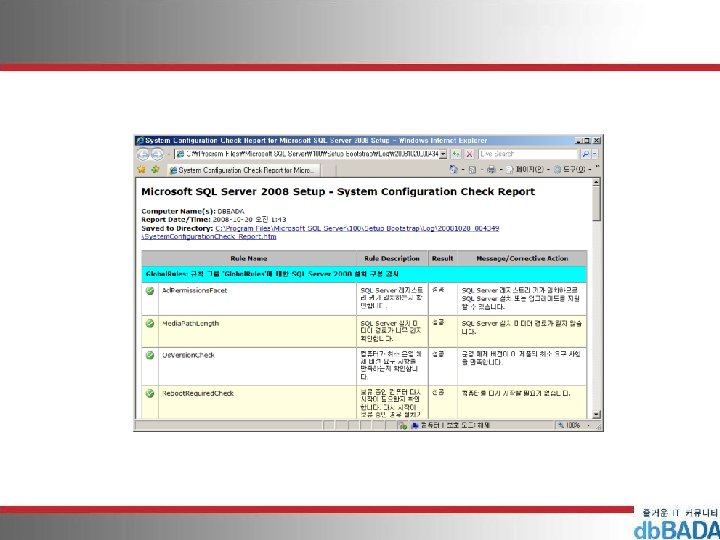Click the browser Forward arrow button
The height and width of the screenshot is (540, 720).
[x=157, y=154]
